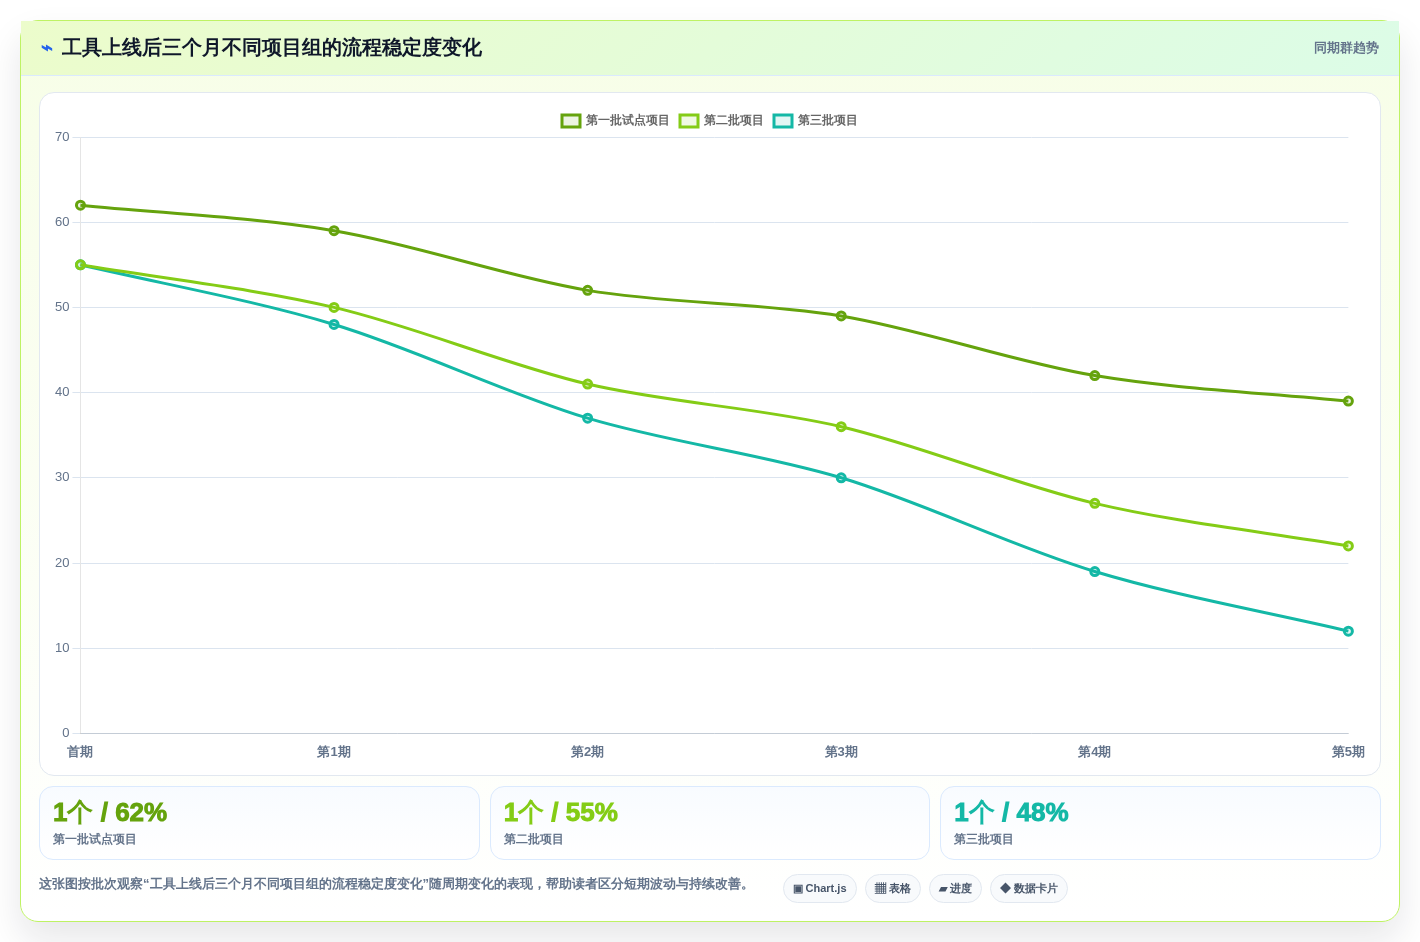Click the 第4期 x-axis label
Viewport: 1420px width, 942px height.
(1094, 752)
